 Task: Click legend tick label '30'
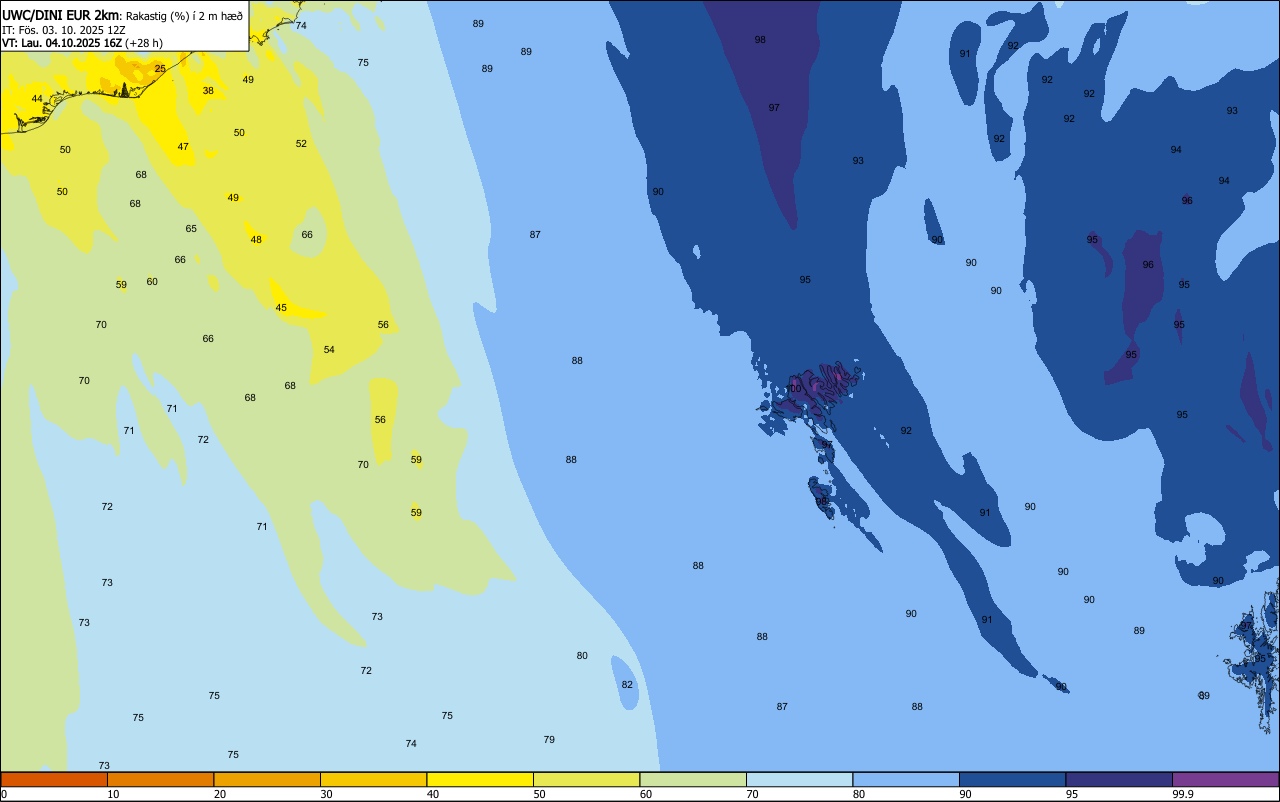pyautogui.click(x=326, y=794)
